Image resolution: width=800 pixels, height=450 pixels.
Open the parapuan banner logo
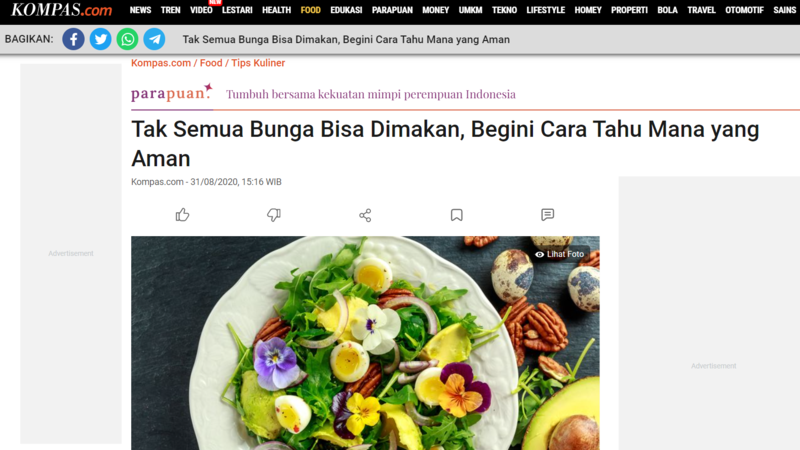point(172,93)
